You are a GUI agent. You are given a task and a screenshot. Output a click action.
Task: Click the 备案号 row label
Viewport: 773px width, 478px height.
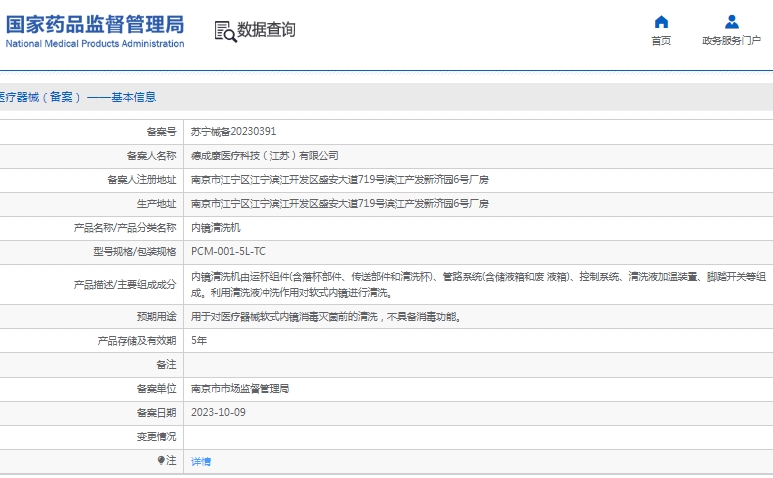pos(161,132)
